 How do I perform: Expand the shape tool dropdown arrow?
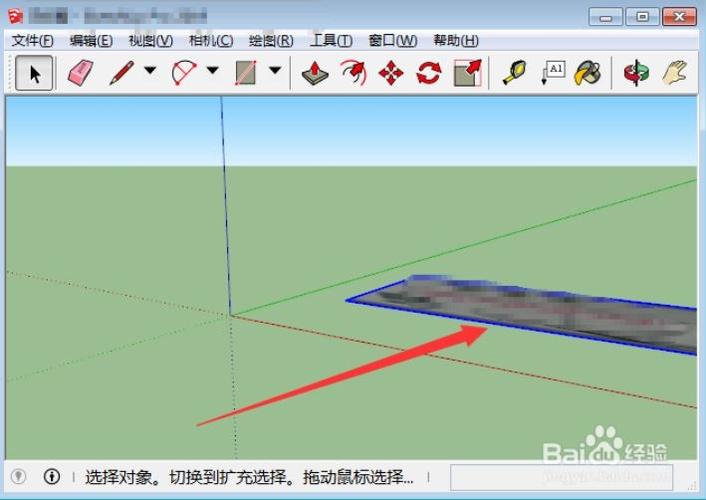click(275, 70)
